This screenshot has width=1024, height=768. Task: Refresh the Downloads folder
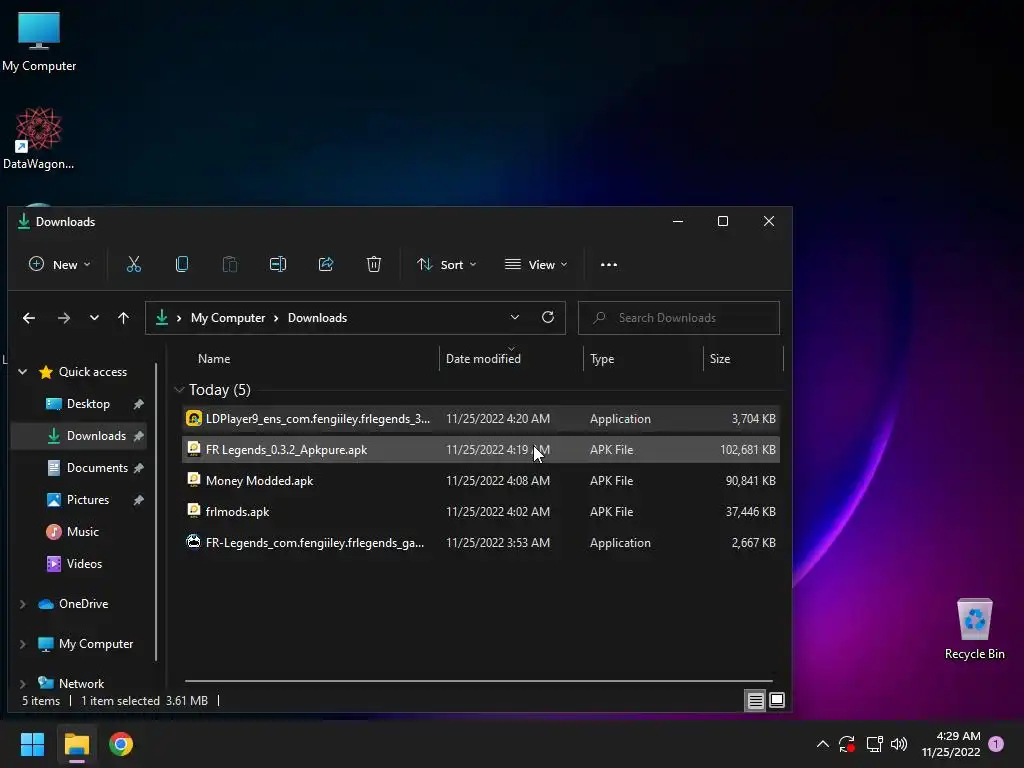point(548,317)
